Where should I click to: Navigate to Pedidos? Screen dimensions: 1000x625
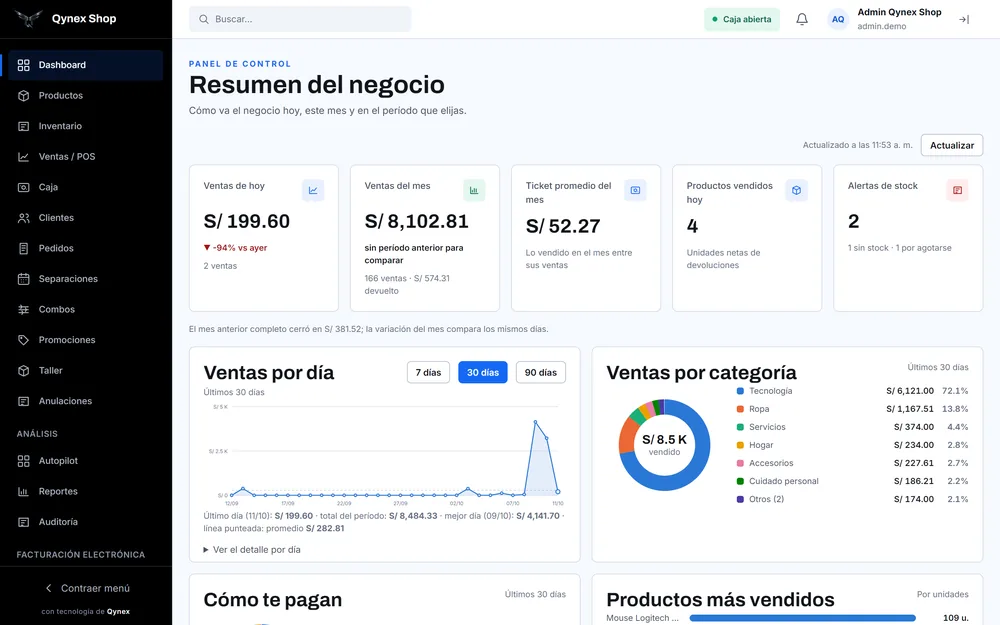pos(85,249)
